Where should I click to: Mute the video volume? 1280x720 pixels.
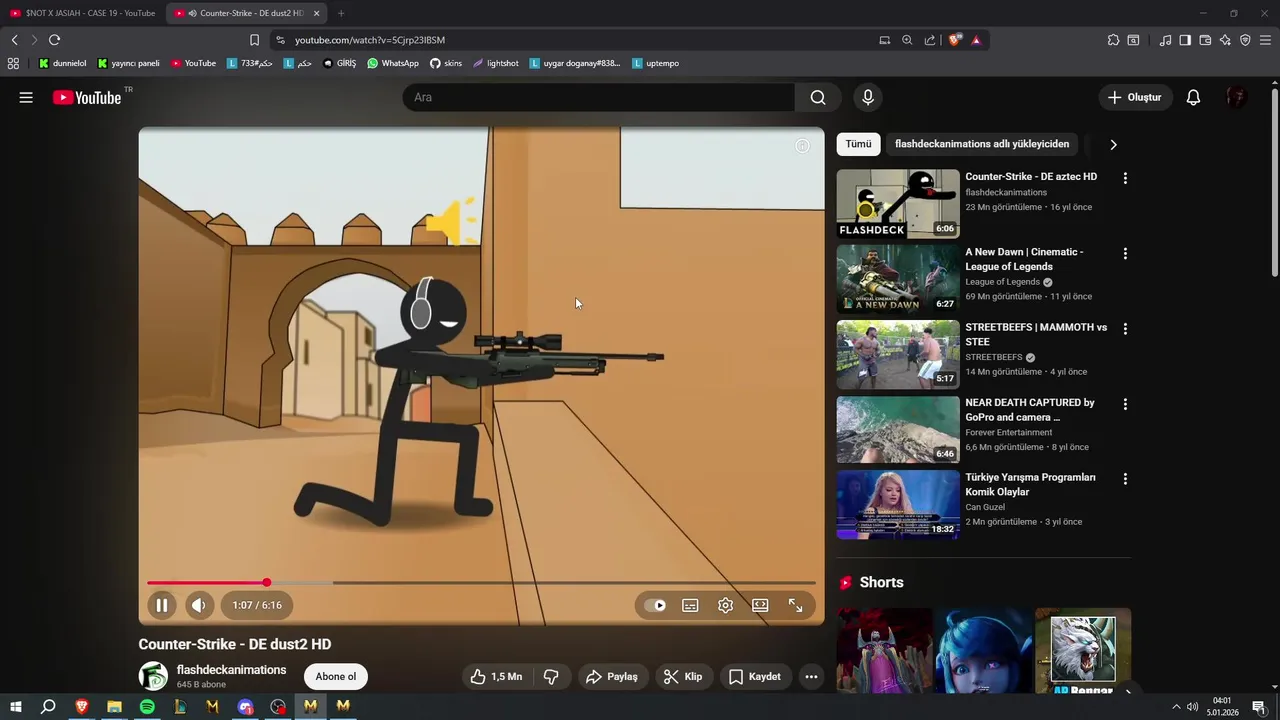point(199,605)
